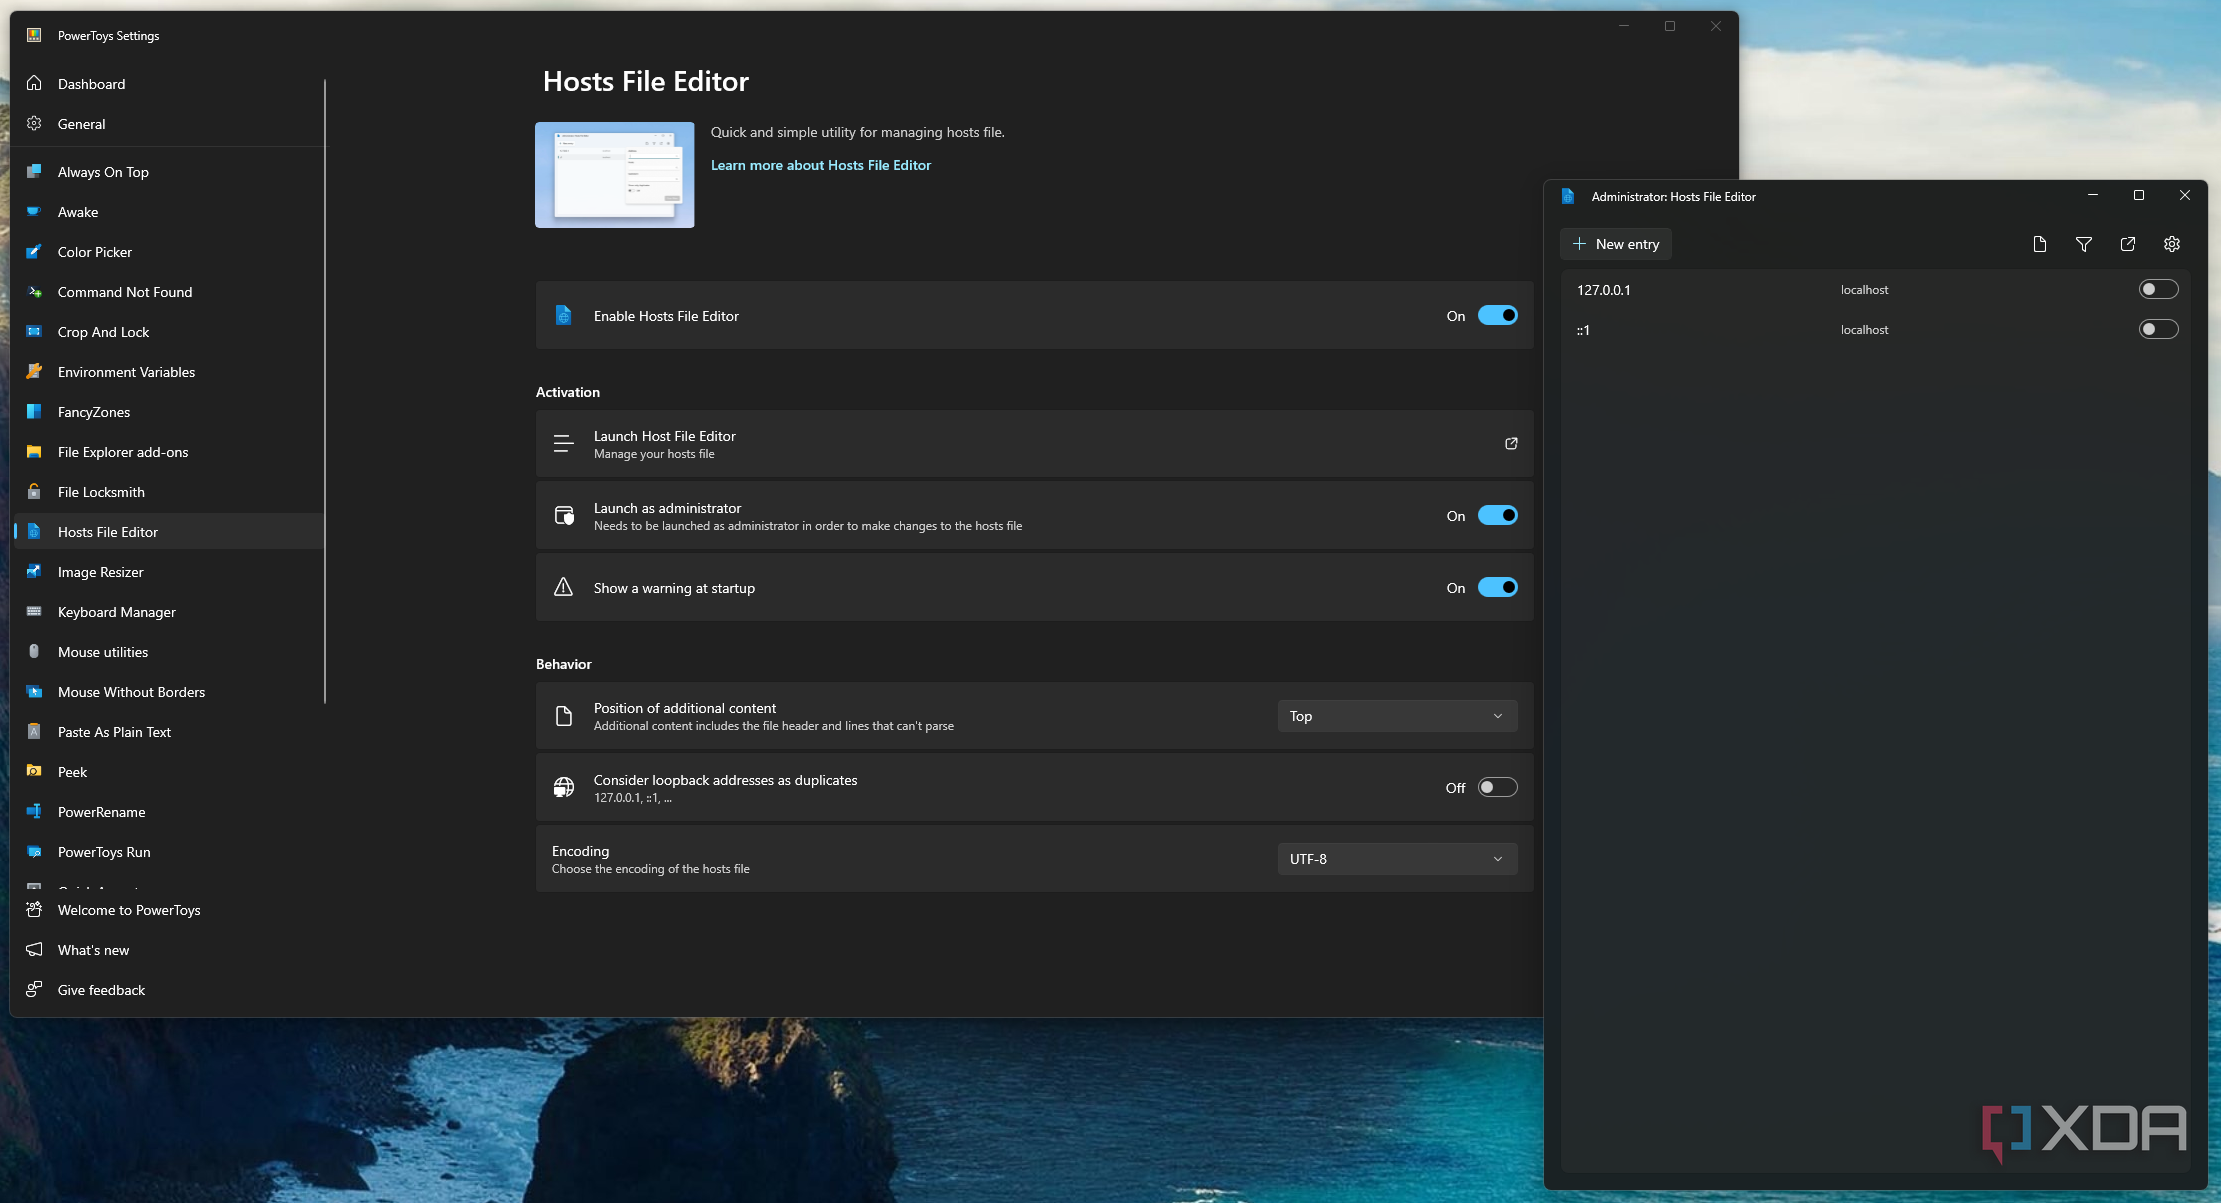This screenshot has height=1203, width=2221.
Task: Click the PowerRename sidebar icon
Action: pos(34,812)
